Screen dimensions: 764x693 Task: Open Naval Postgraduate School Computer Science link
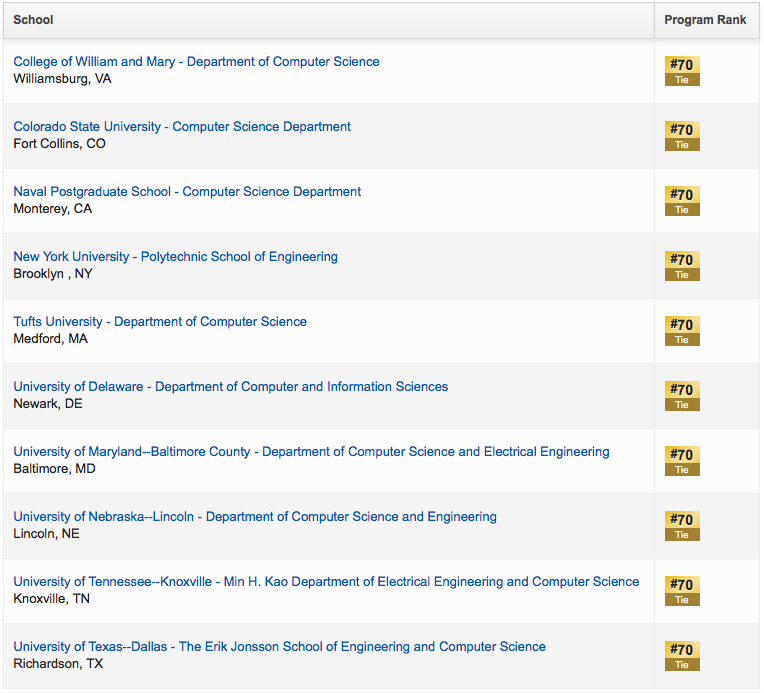click(187, 192)
